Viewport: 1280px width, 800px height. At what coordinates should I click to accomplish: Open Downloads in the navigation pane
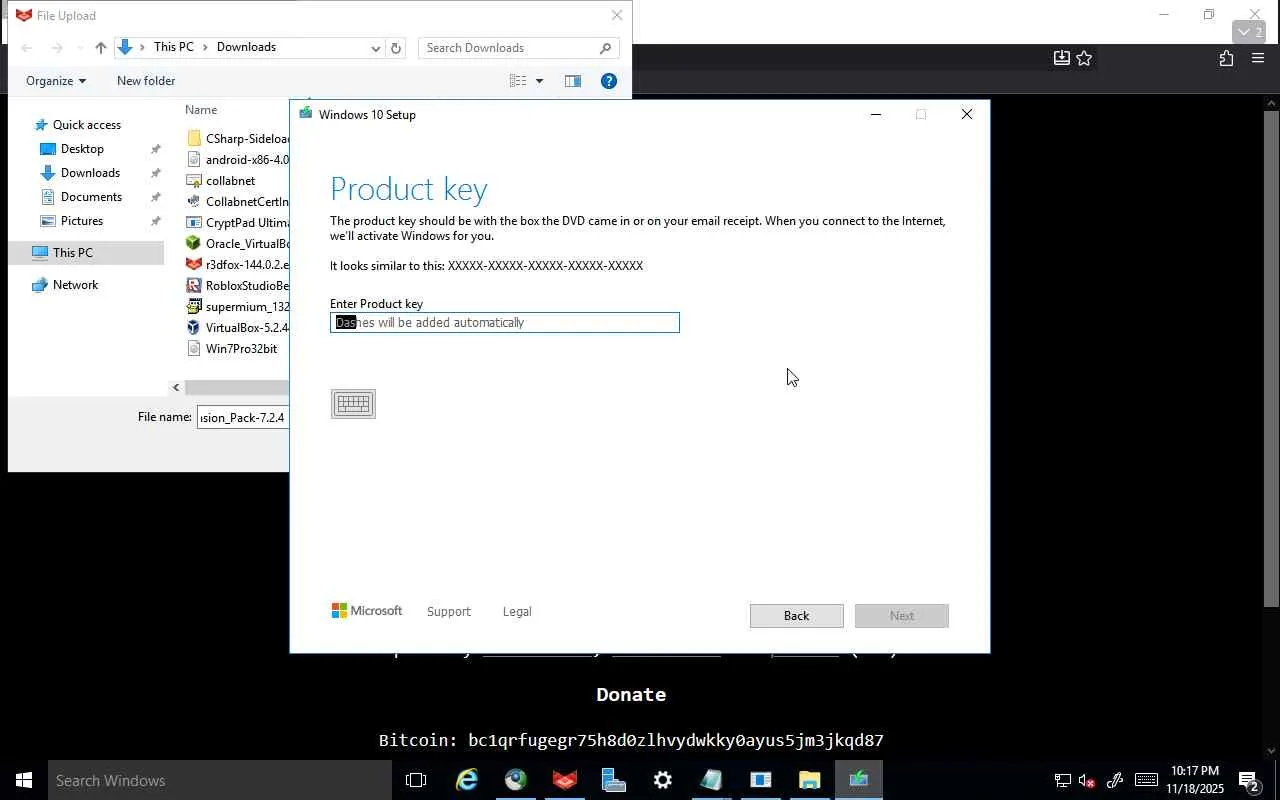coord(90,173)
